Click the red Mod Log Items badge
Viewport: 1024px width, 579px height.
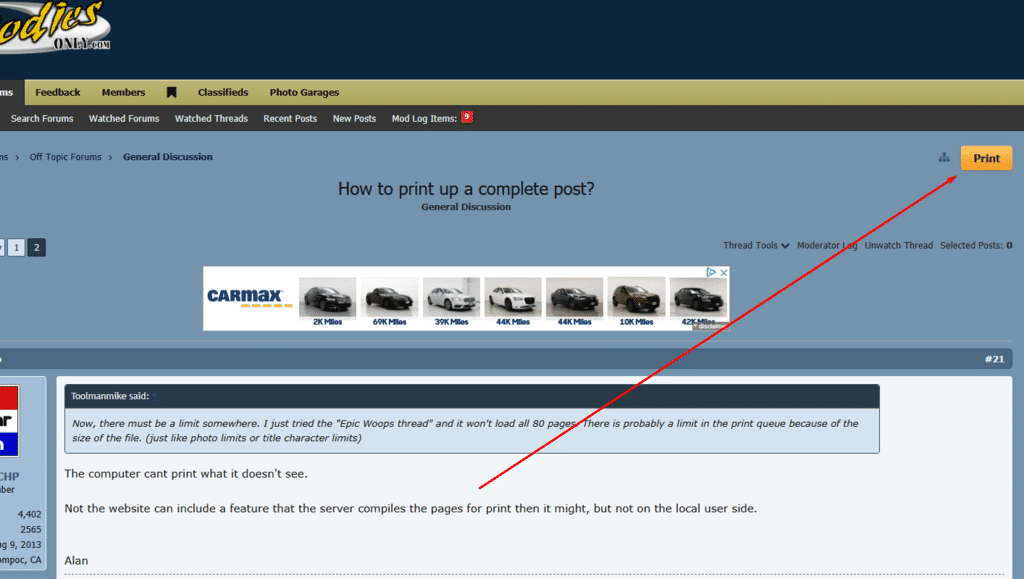(466, 118)
